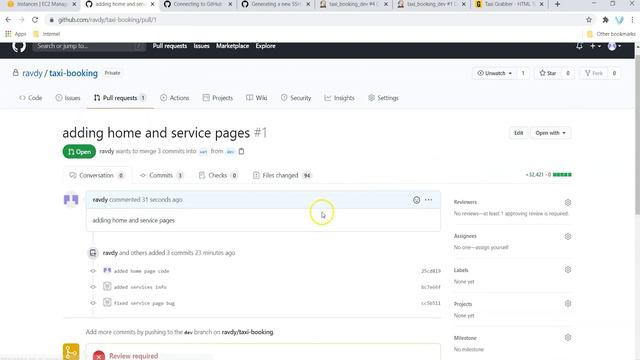This screenshot has height=360, width=640.
Task: Click the Fork button
Action: click(594, 73)
